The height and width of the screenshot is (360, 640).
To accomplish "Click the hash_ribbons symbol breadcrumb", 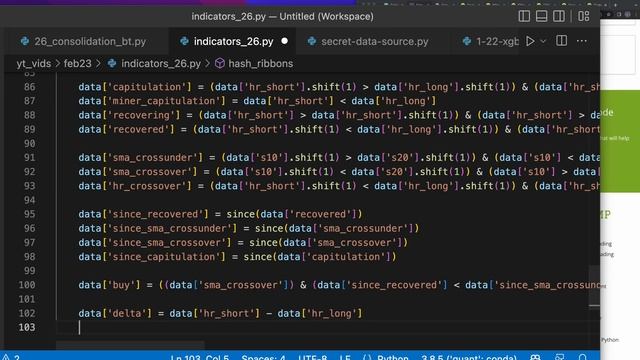I will click(x=260, y=64).
